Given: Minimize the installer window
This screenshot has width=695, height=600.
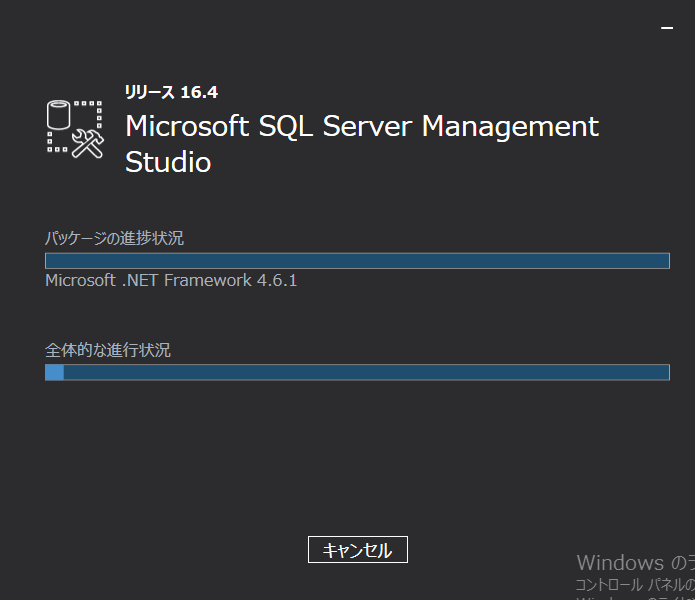Looking at the screenshot, I should click(667, 29).
